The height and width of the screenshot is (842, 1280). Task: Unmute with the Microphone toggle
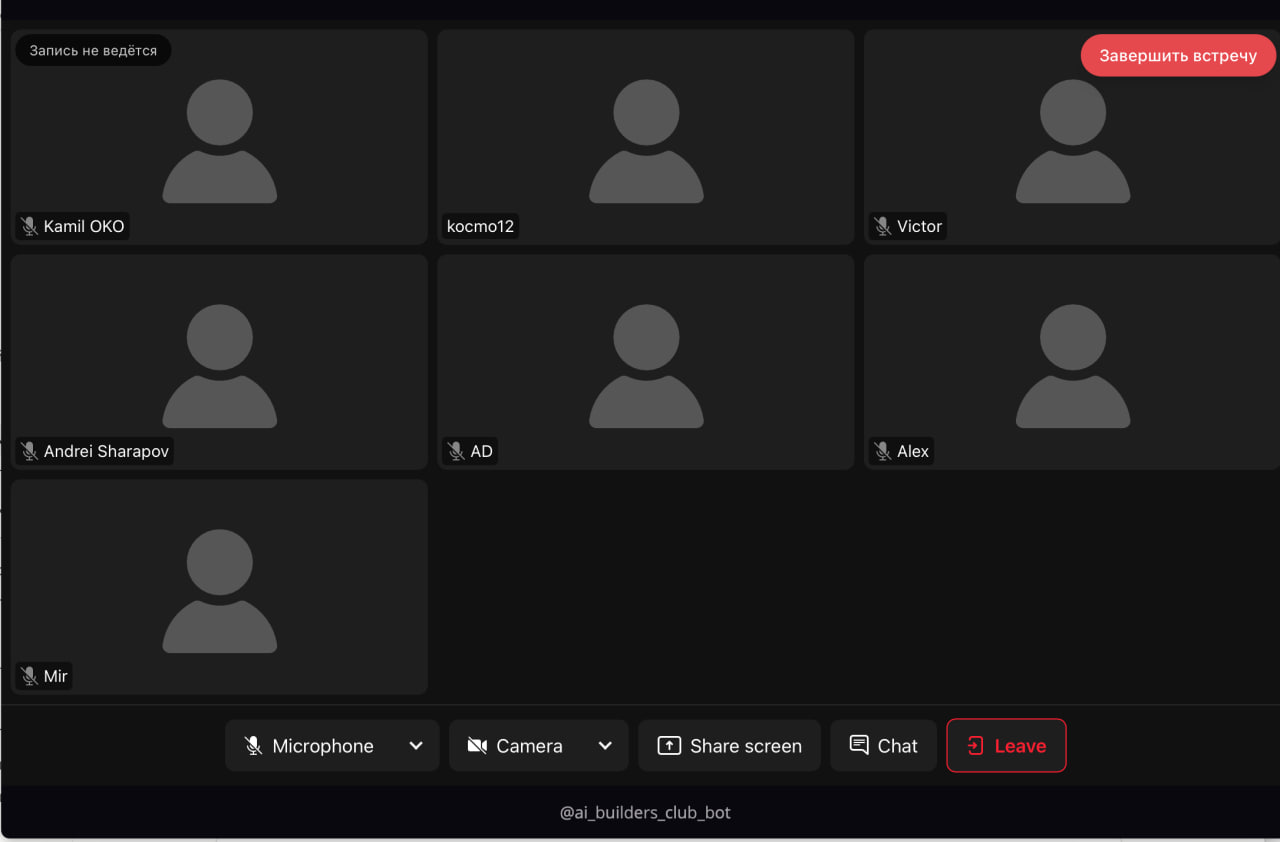[x=310, y=746]
